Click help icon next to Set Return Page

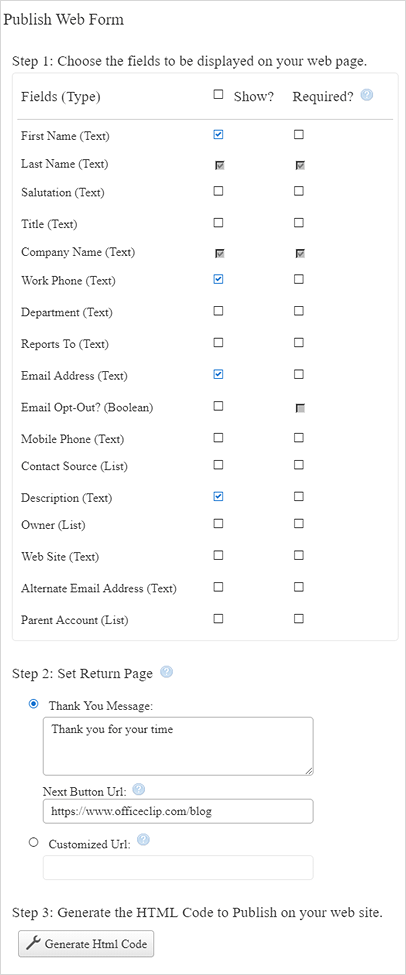tap(166, 672)
